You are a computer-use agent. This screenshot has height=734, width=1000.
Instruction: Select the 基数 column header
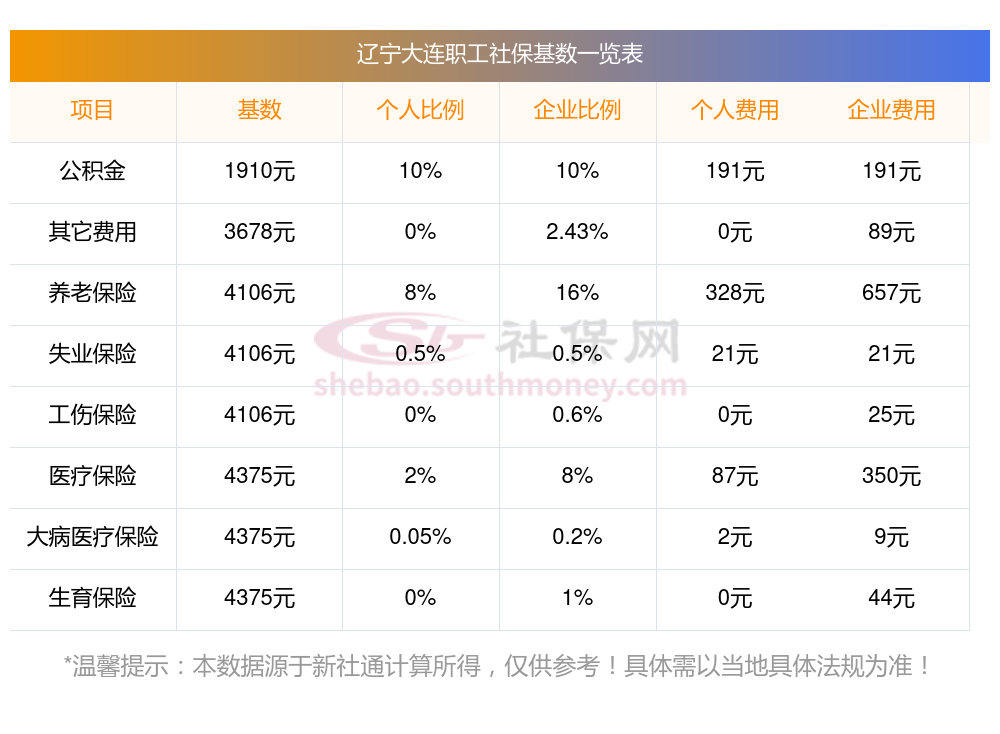[260, 110]
